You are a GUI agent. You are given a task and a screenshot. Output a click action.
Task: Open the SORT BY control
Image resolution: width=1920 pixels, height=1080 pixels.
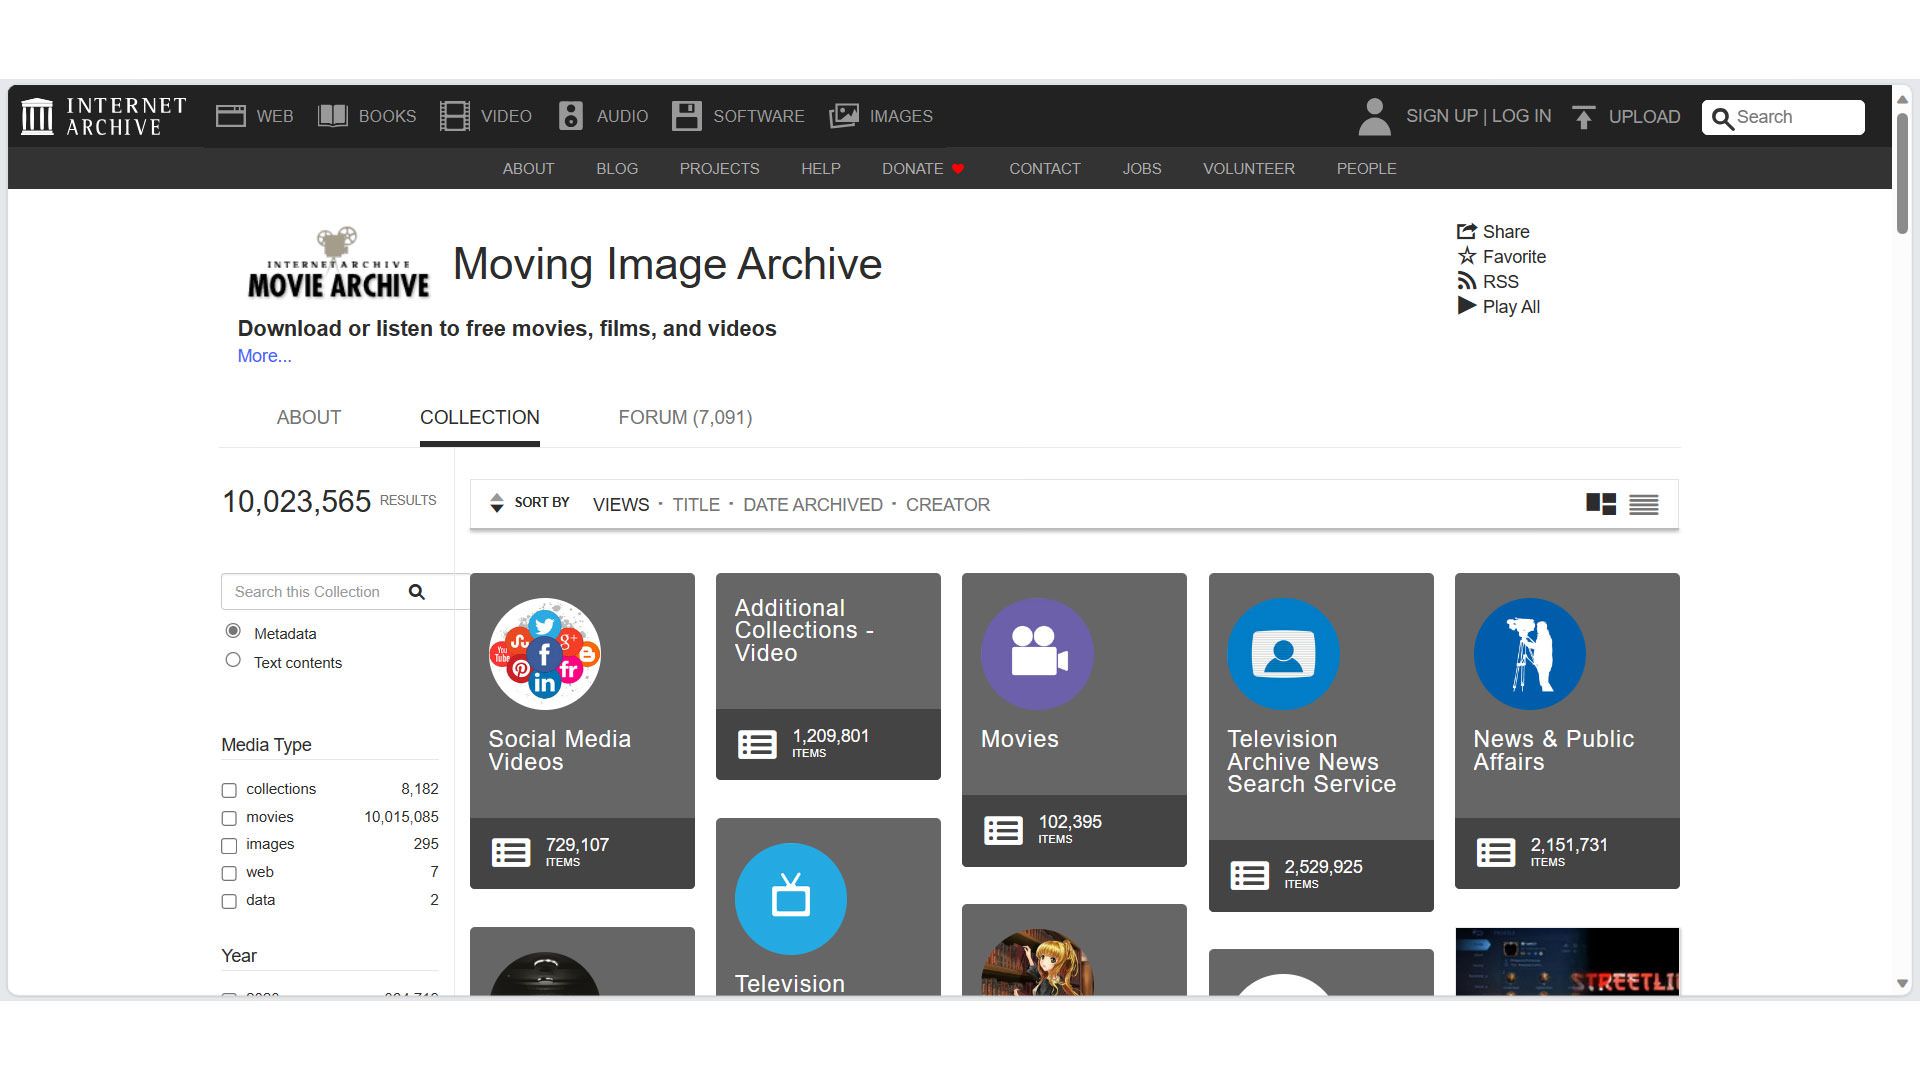(527, 503)
